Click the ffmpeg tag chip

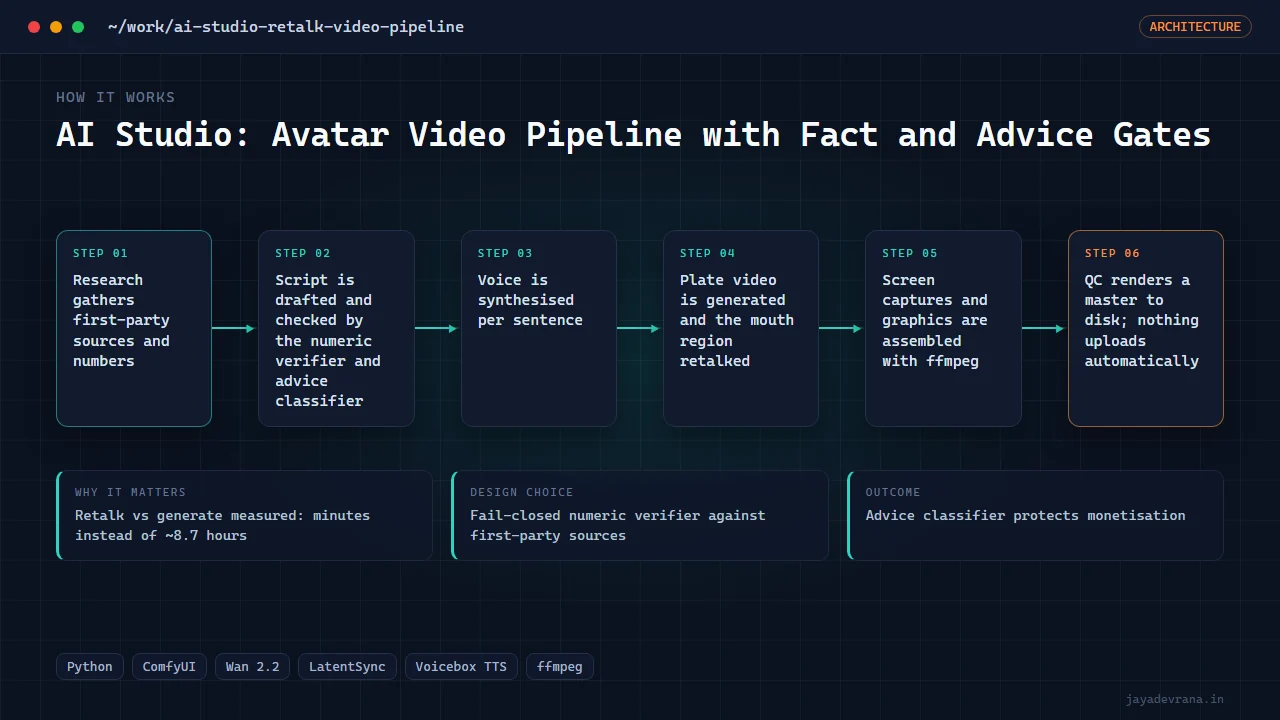(x=560, y=667)
